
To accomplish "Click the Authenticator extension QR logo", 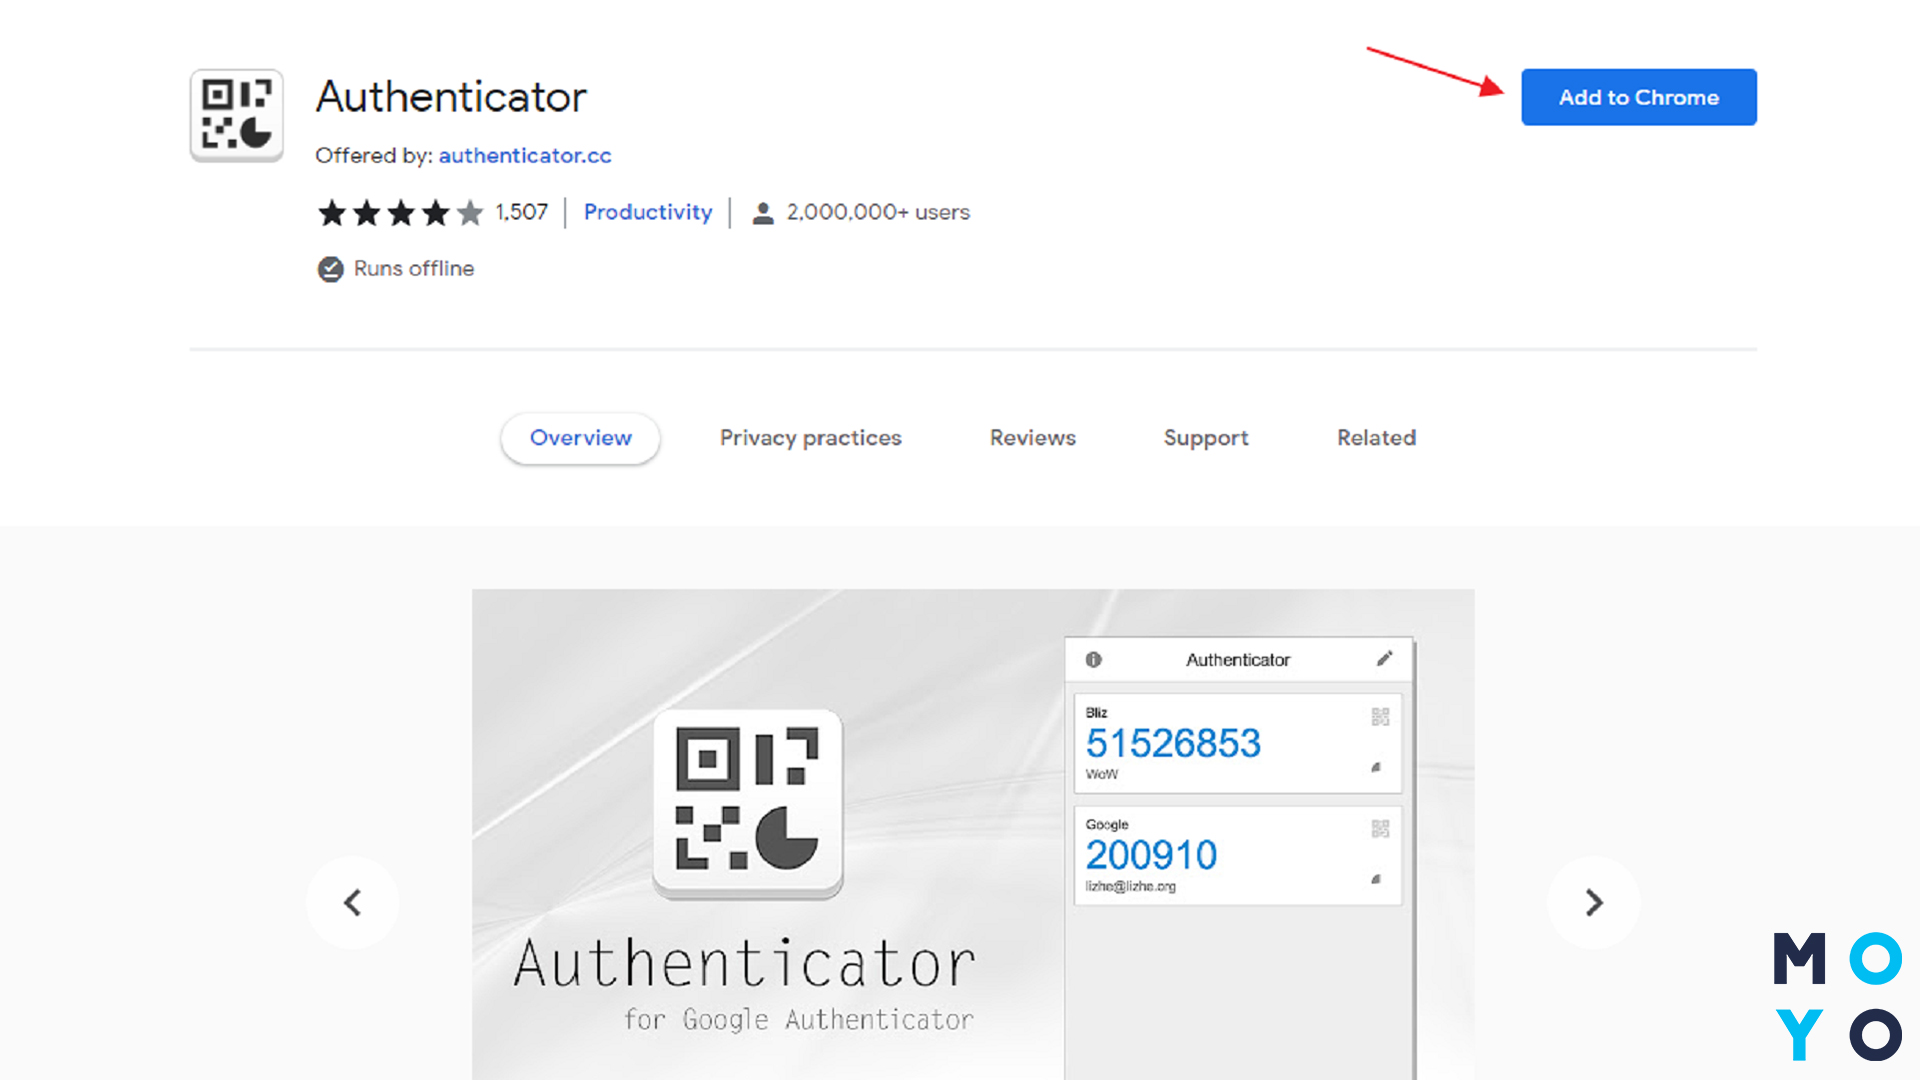I will pyautogui.click(x=236, y=115).
